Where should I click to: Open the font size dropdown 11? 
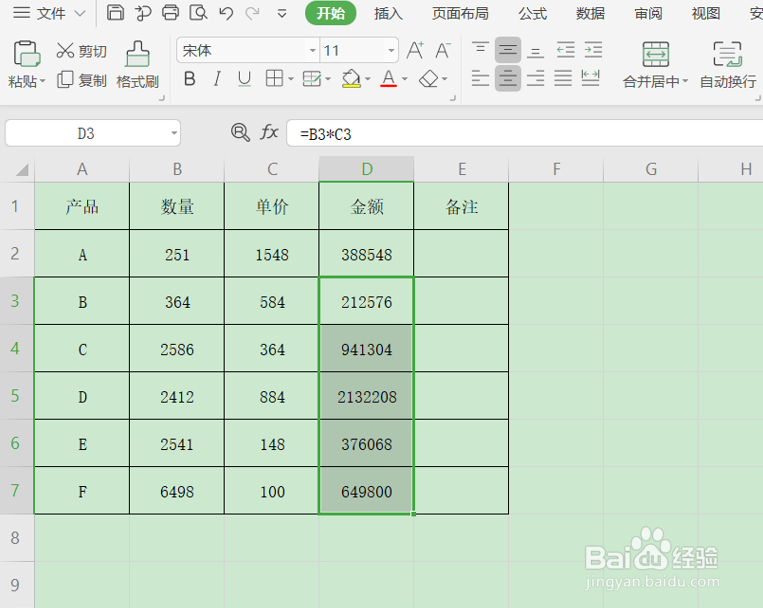[391, 50]
